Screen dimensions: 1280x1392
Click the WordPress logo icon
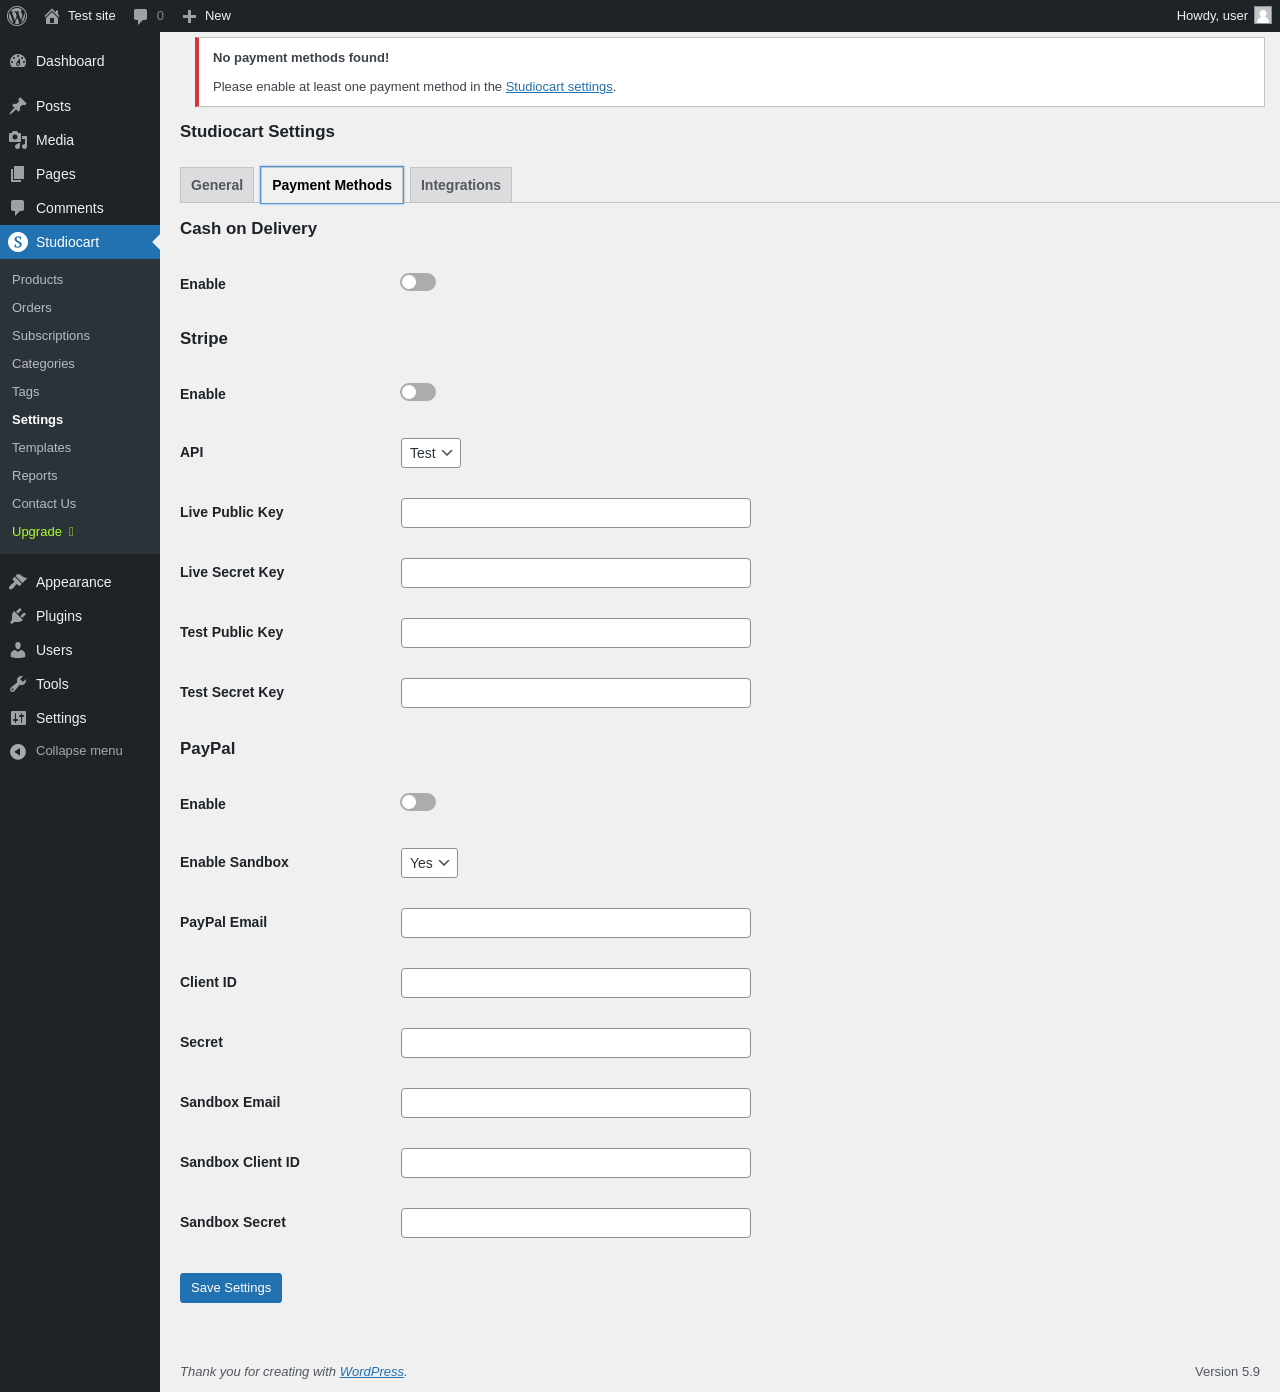tap(17, 16)
